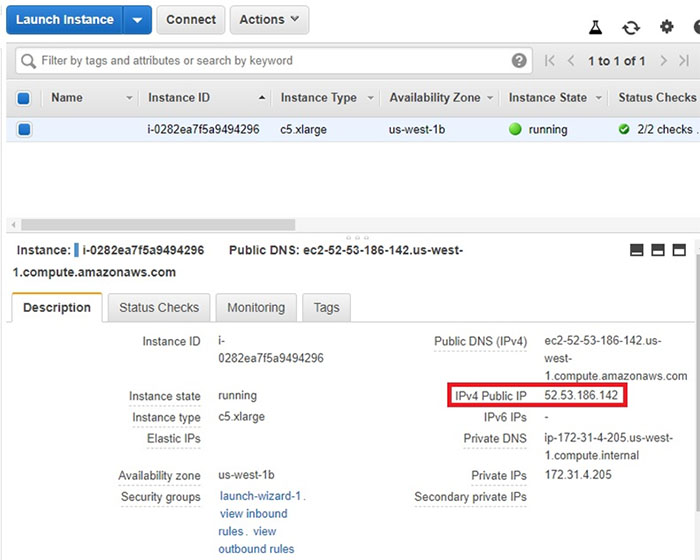The image size is (700, 560).
Task: Expand the Actions dropdown menu
Action: click(269, 20)
